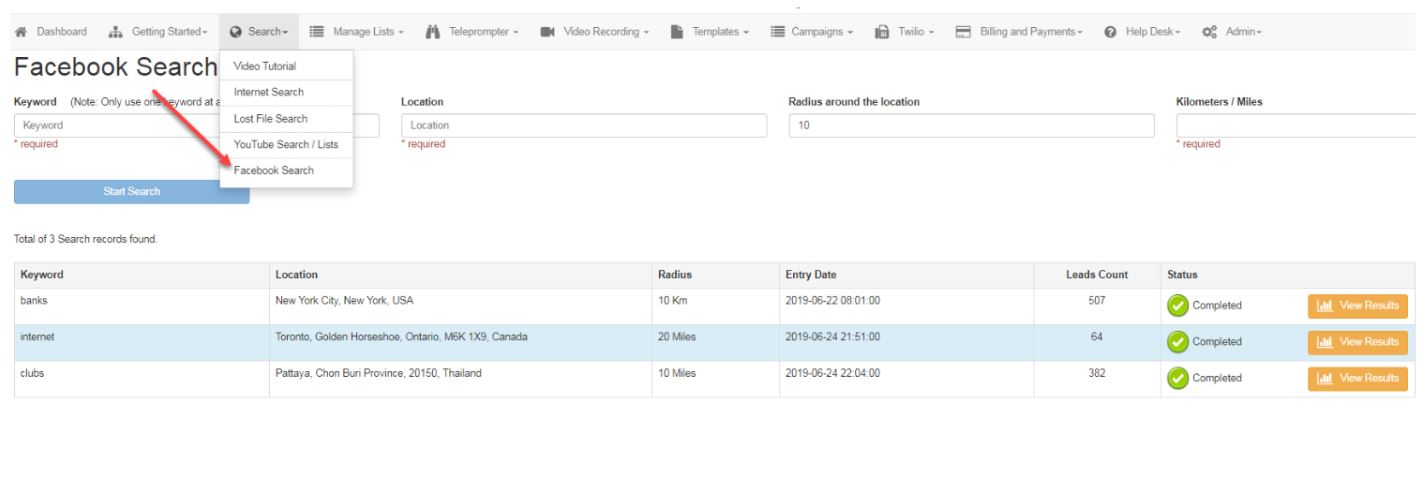Viewport: 1426px width, 484px height.
Task: Expand the Manage Lists dropdown
Action: (x=356, y=32)
